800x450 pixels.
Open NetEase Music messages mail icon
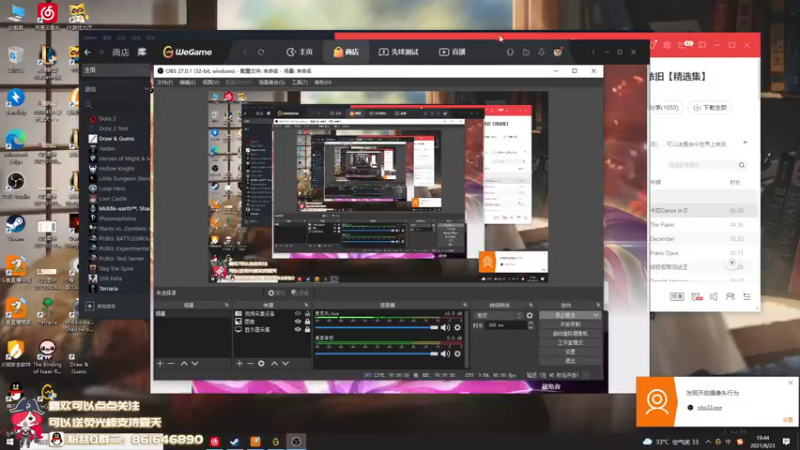click(684, 45)
